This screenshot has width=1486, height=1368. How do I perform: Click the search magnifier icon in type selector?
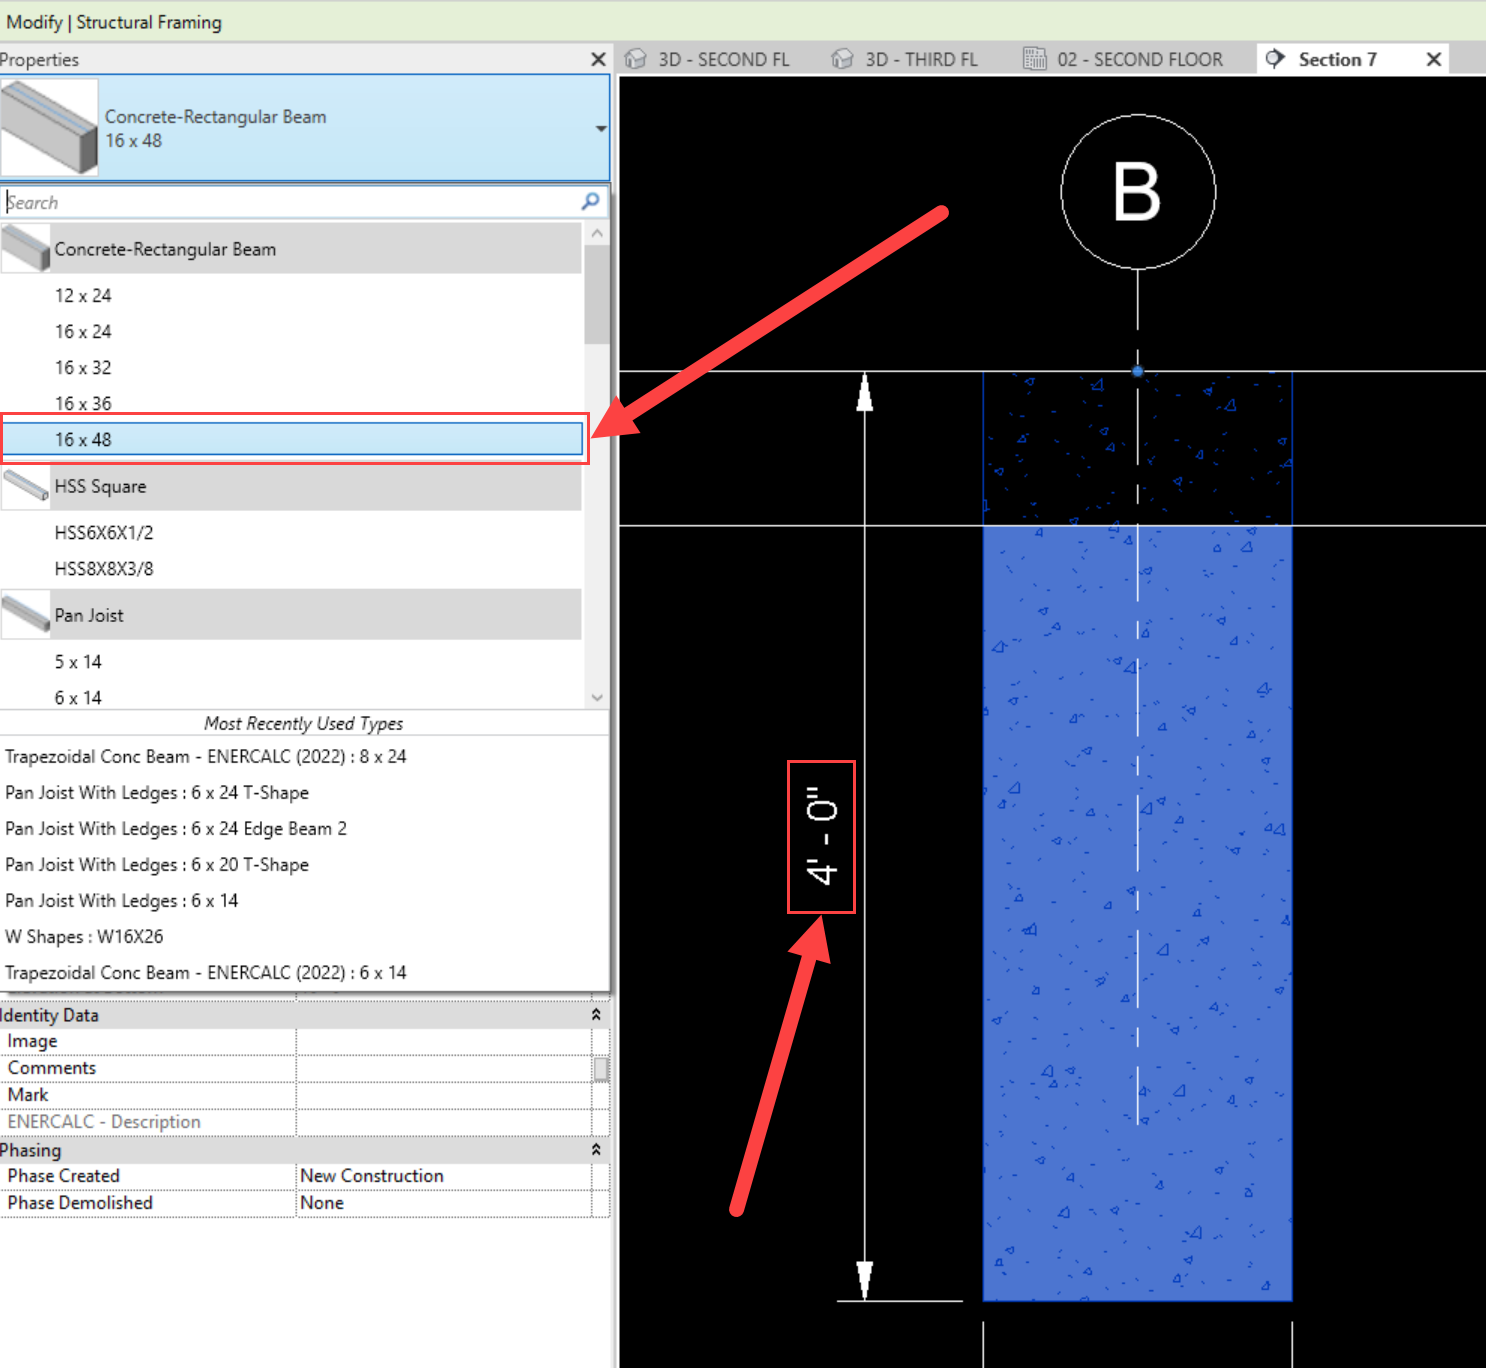tap(590, 202)
